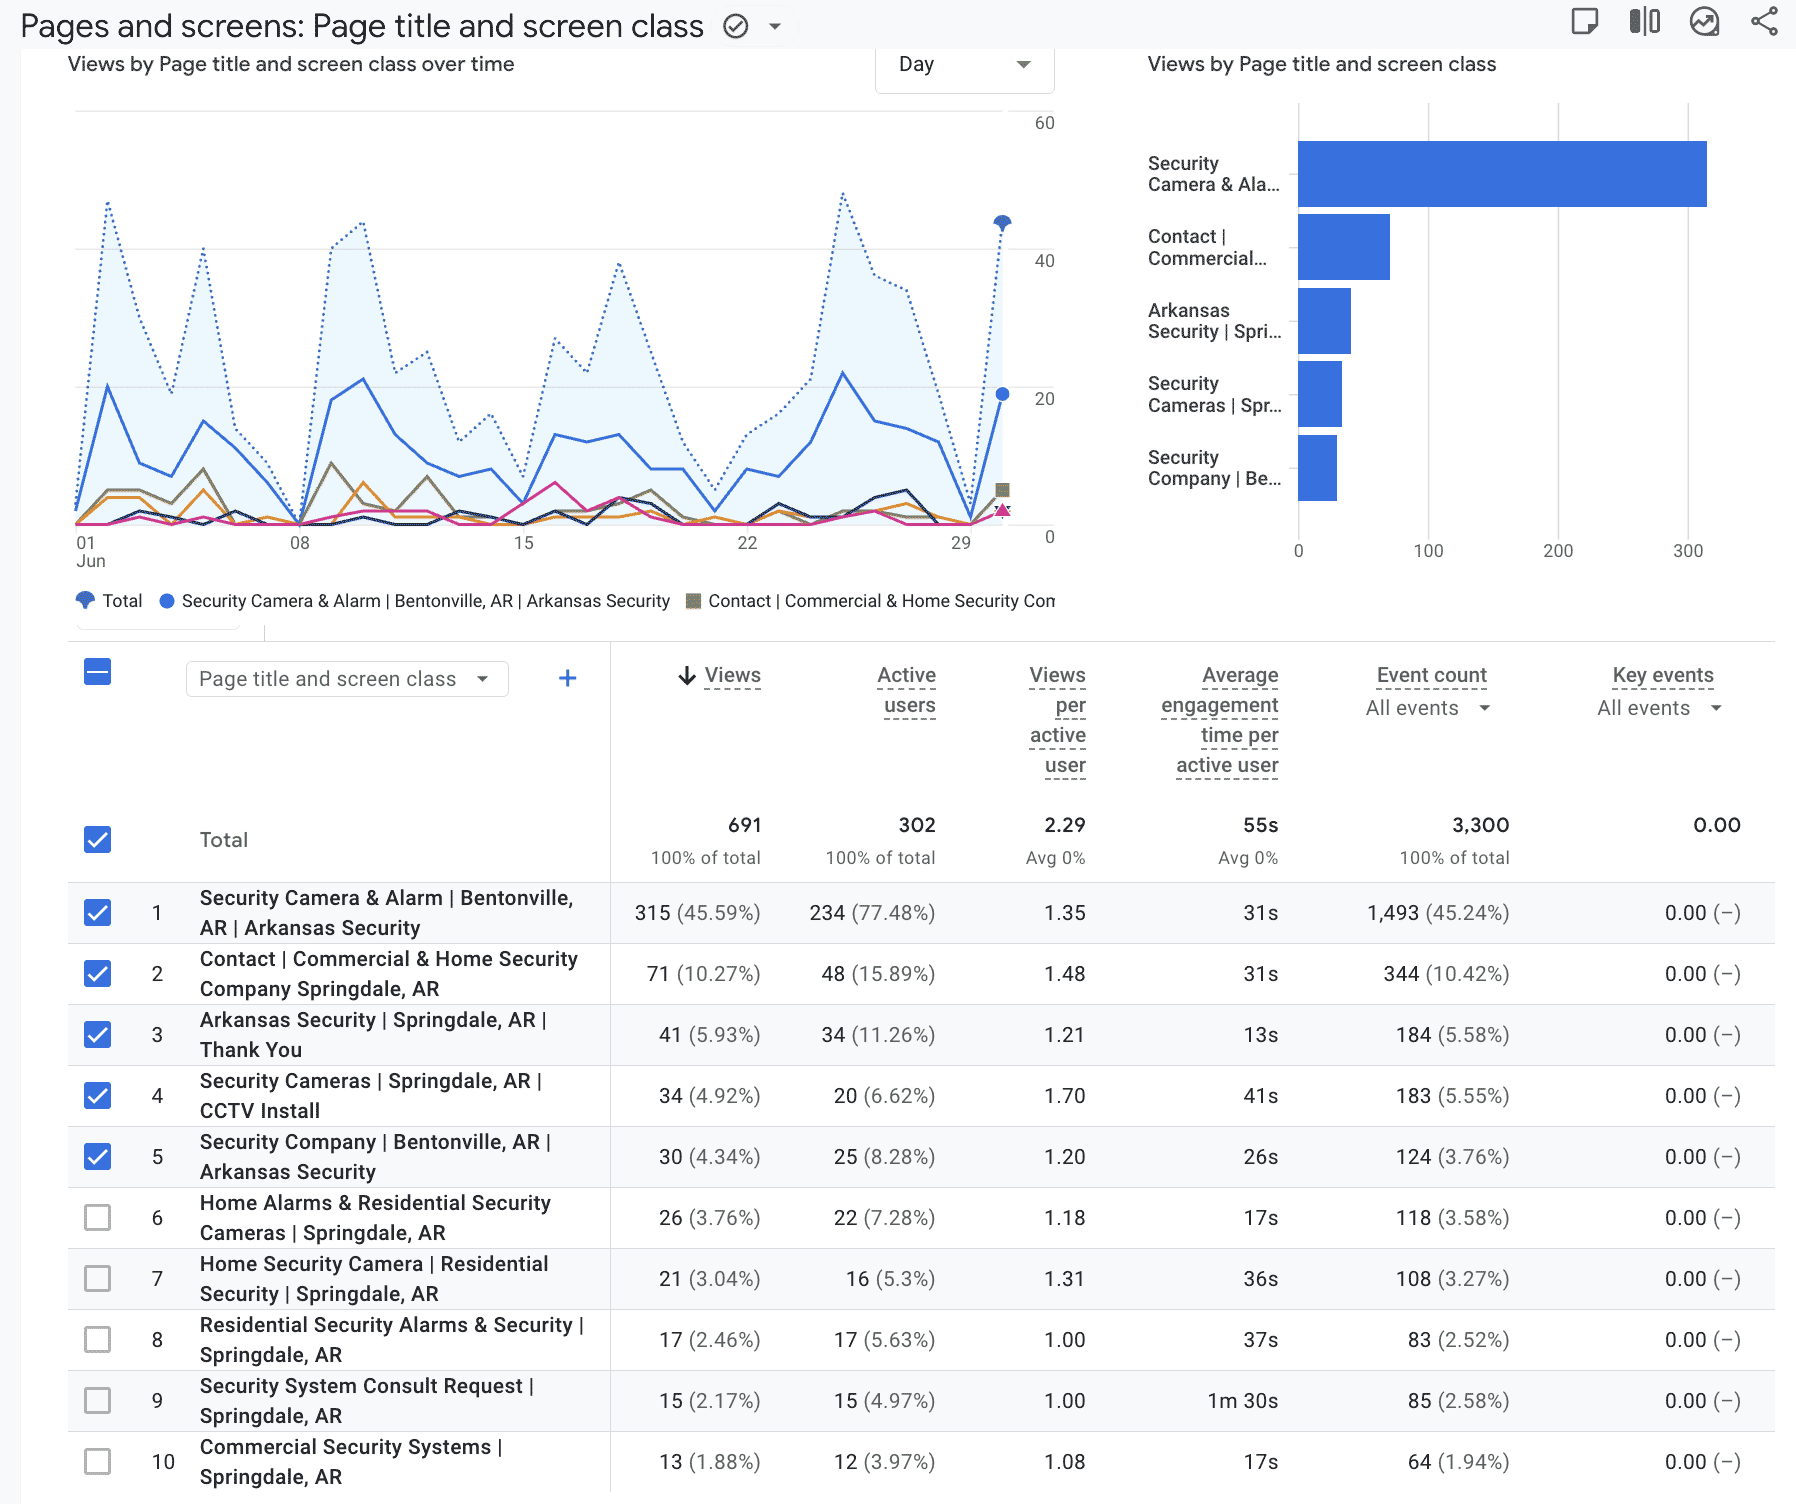Sort by Key events column header
The height and width of the screenshot is (1504, 1796).
tap(1663, 676)
